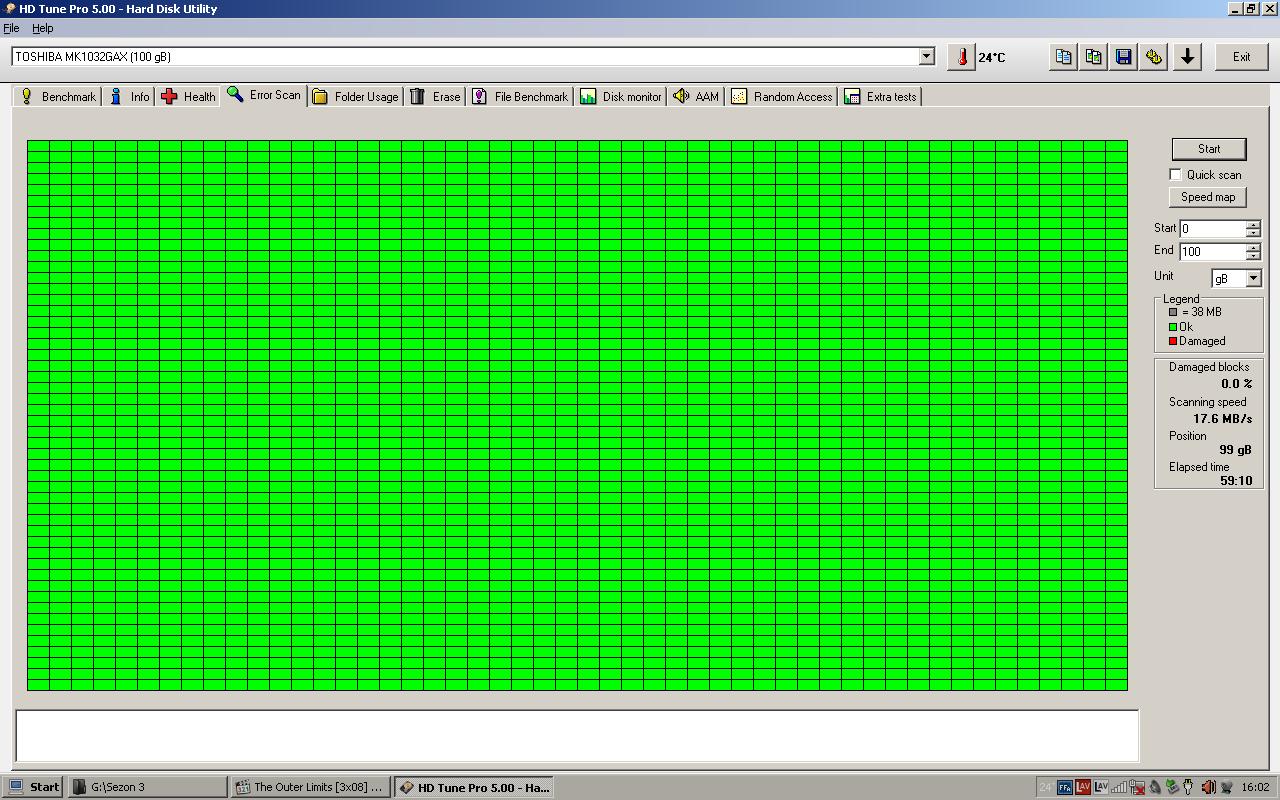Open The Outer Limits taskbar window
1280x800 pixels.
[x=311, y=787]
